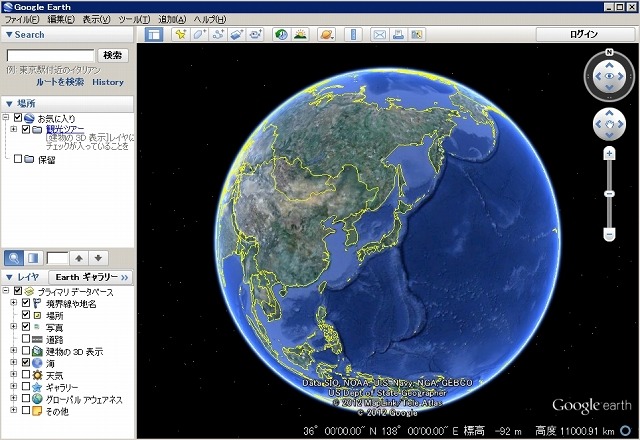Toggle the opacity adjust panel icon
The width and height of the screenshot is (640, 440).
pyautogui.click(x=33, y=258)
